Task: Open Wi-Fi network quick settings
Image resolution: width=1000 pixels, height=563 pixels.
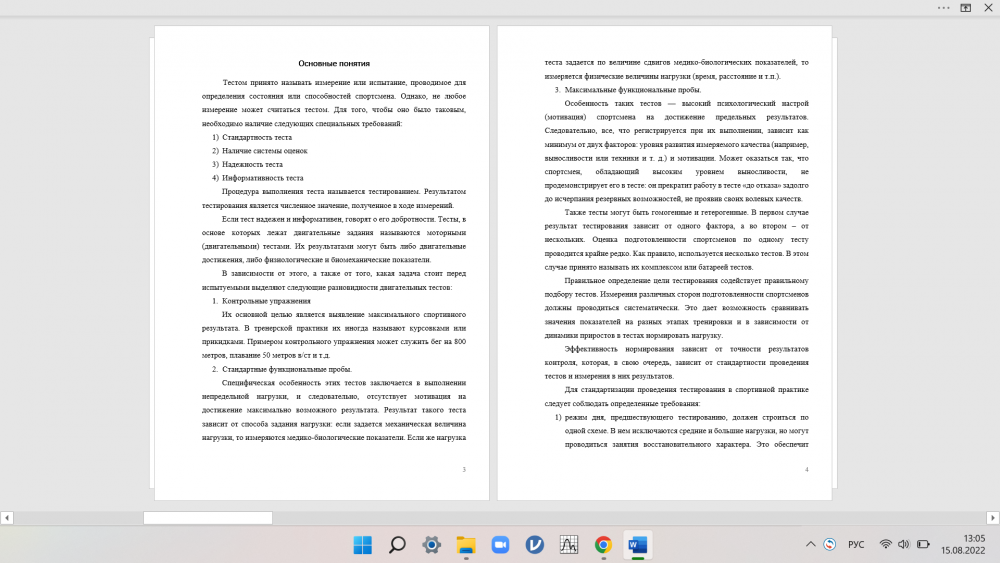Action: click(x=886, y=544)
